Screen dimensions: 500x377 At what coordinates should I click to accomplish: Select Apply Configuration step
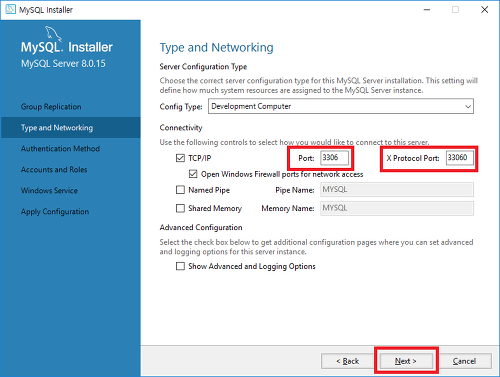point(55,212)
